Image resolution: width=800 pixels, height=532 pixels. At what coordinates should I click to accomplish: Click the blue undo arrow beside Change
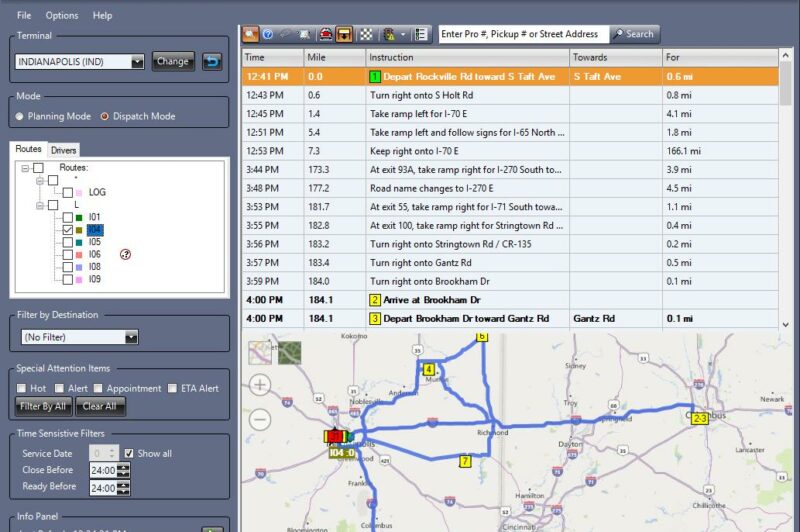pos(212,62)
